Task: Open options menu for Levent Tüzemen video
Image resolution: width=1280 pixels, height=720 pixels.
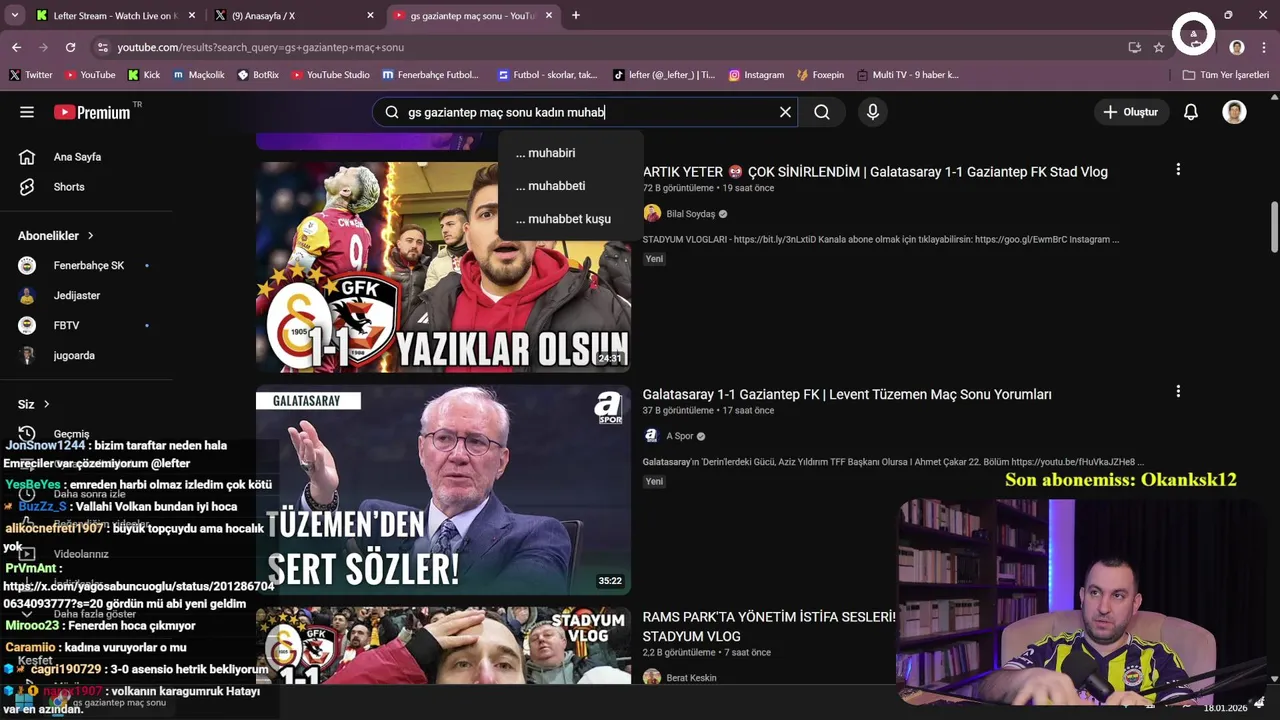Action: pos(1178,392)
